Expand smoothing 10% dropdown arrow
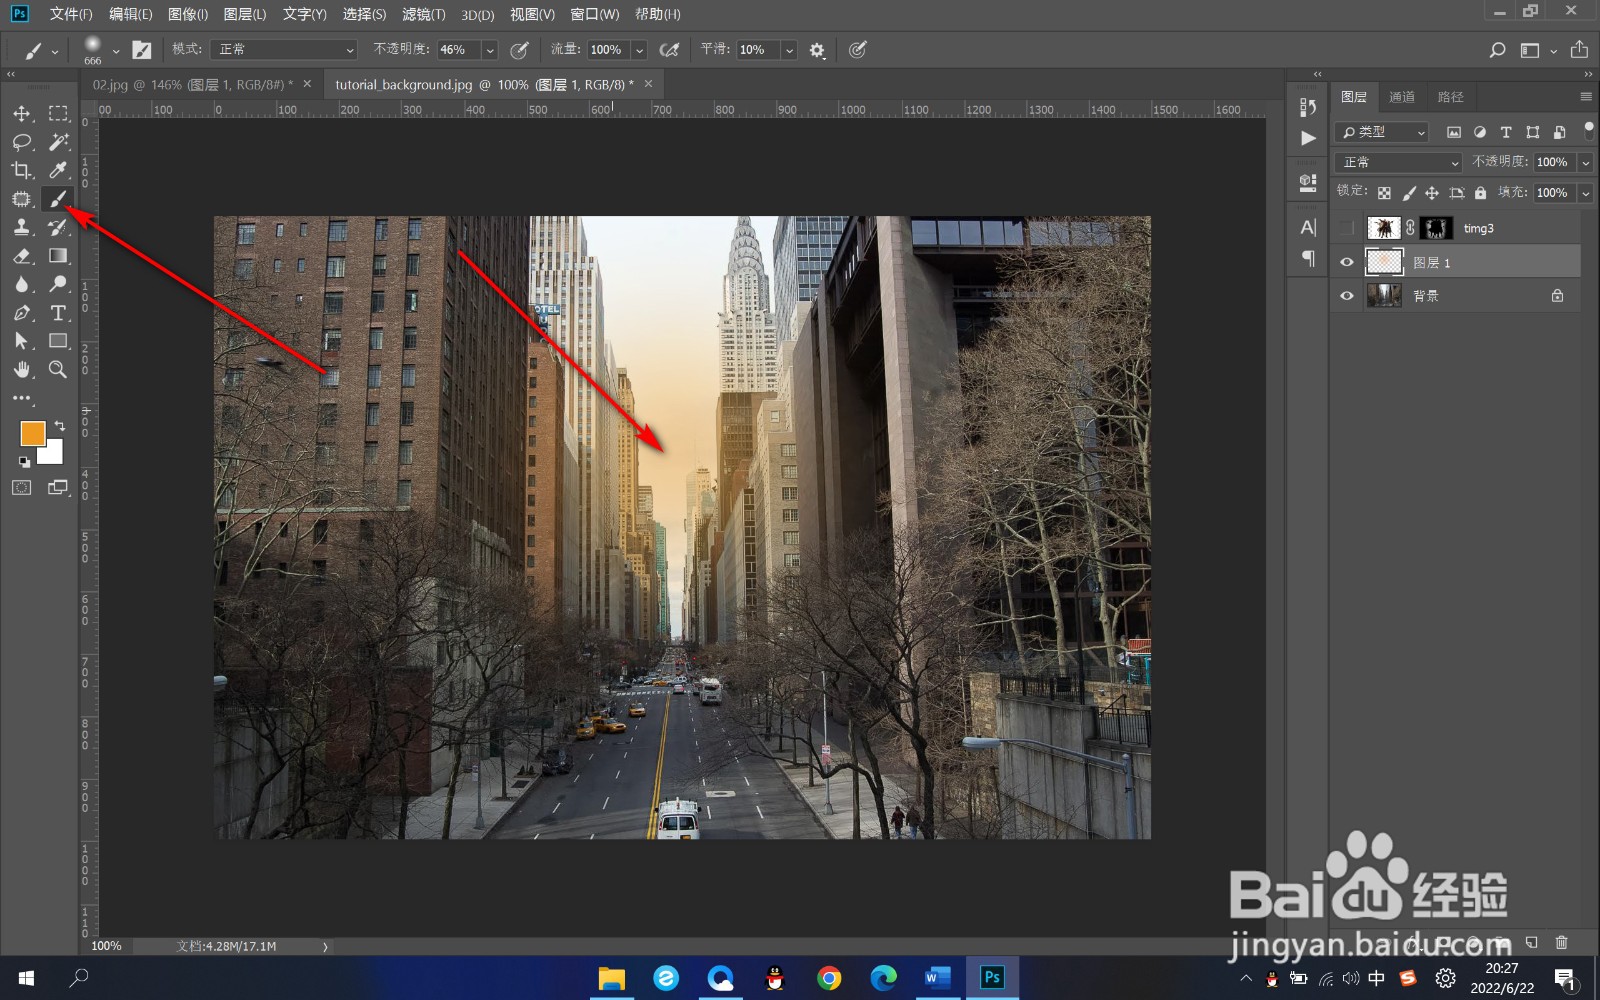1600x1000 pixels. tap(789, 50)
